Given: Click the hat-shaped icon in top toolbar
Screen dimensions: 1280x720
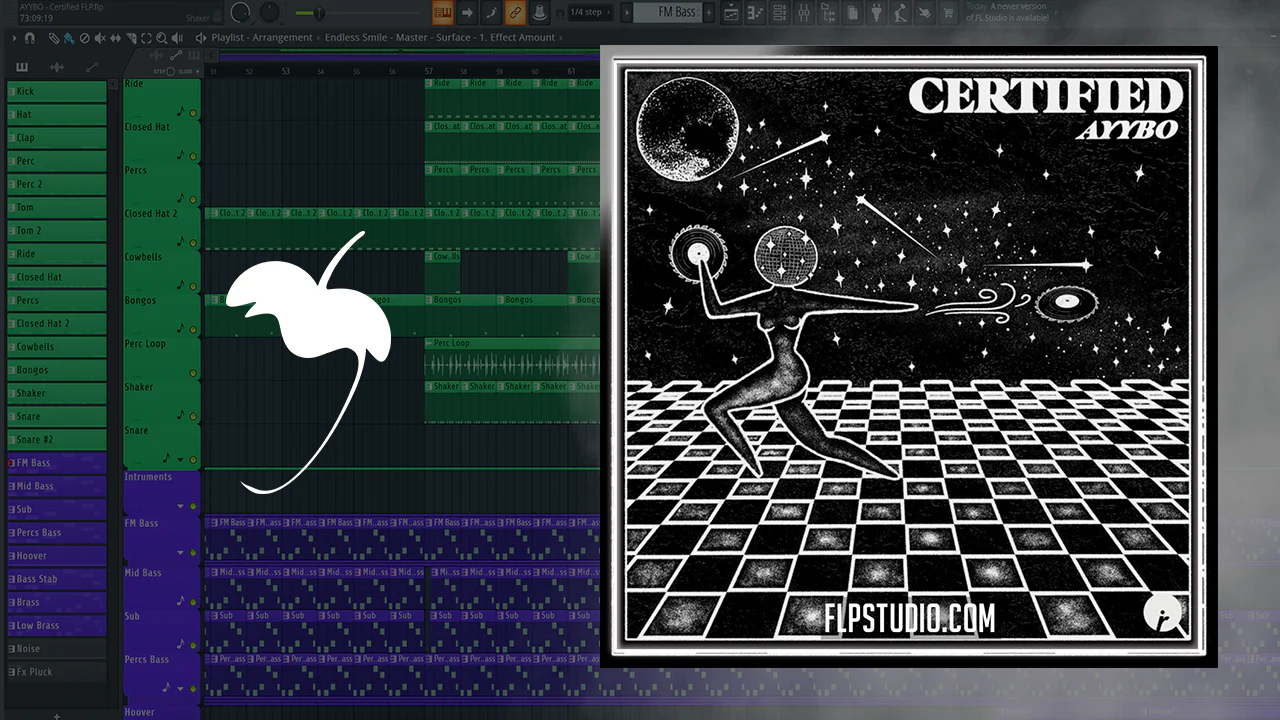Looking at the screenshot, I should pyautogui.click(x=541, y=12).
